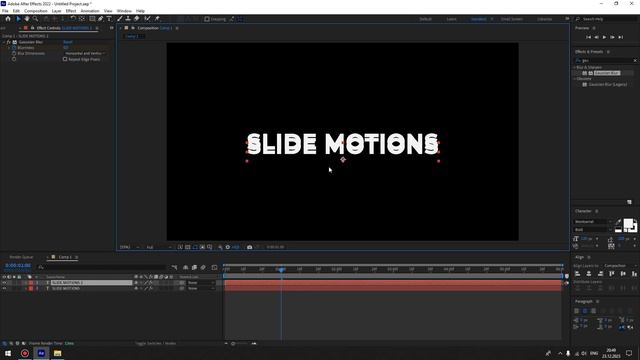Jump to the first frame in Preview
Image resolution: width=640 pixels, height=360 pixels.
coord(588,37)
